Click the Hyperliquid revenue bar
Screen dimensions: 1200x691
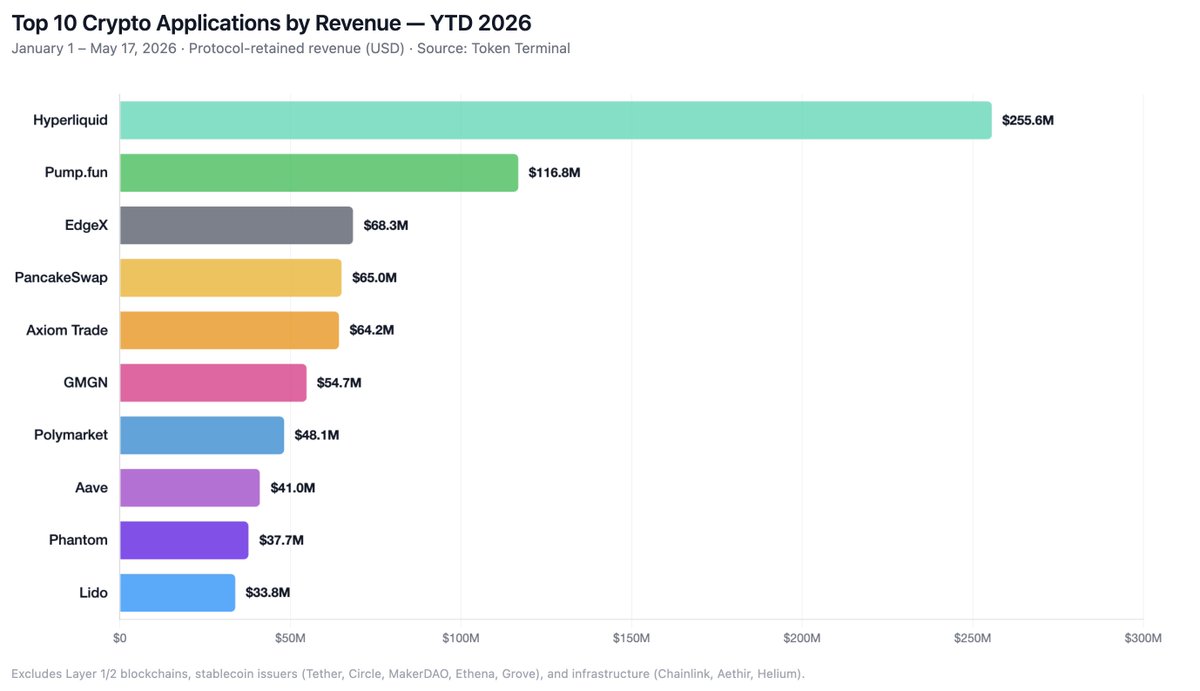pos(556,120)
